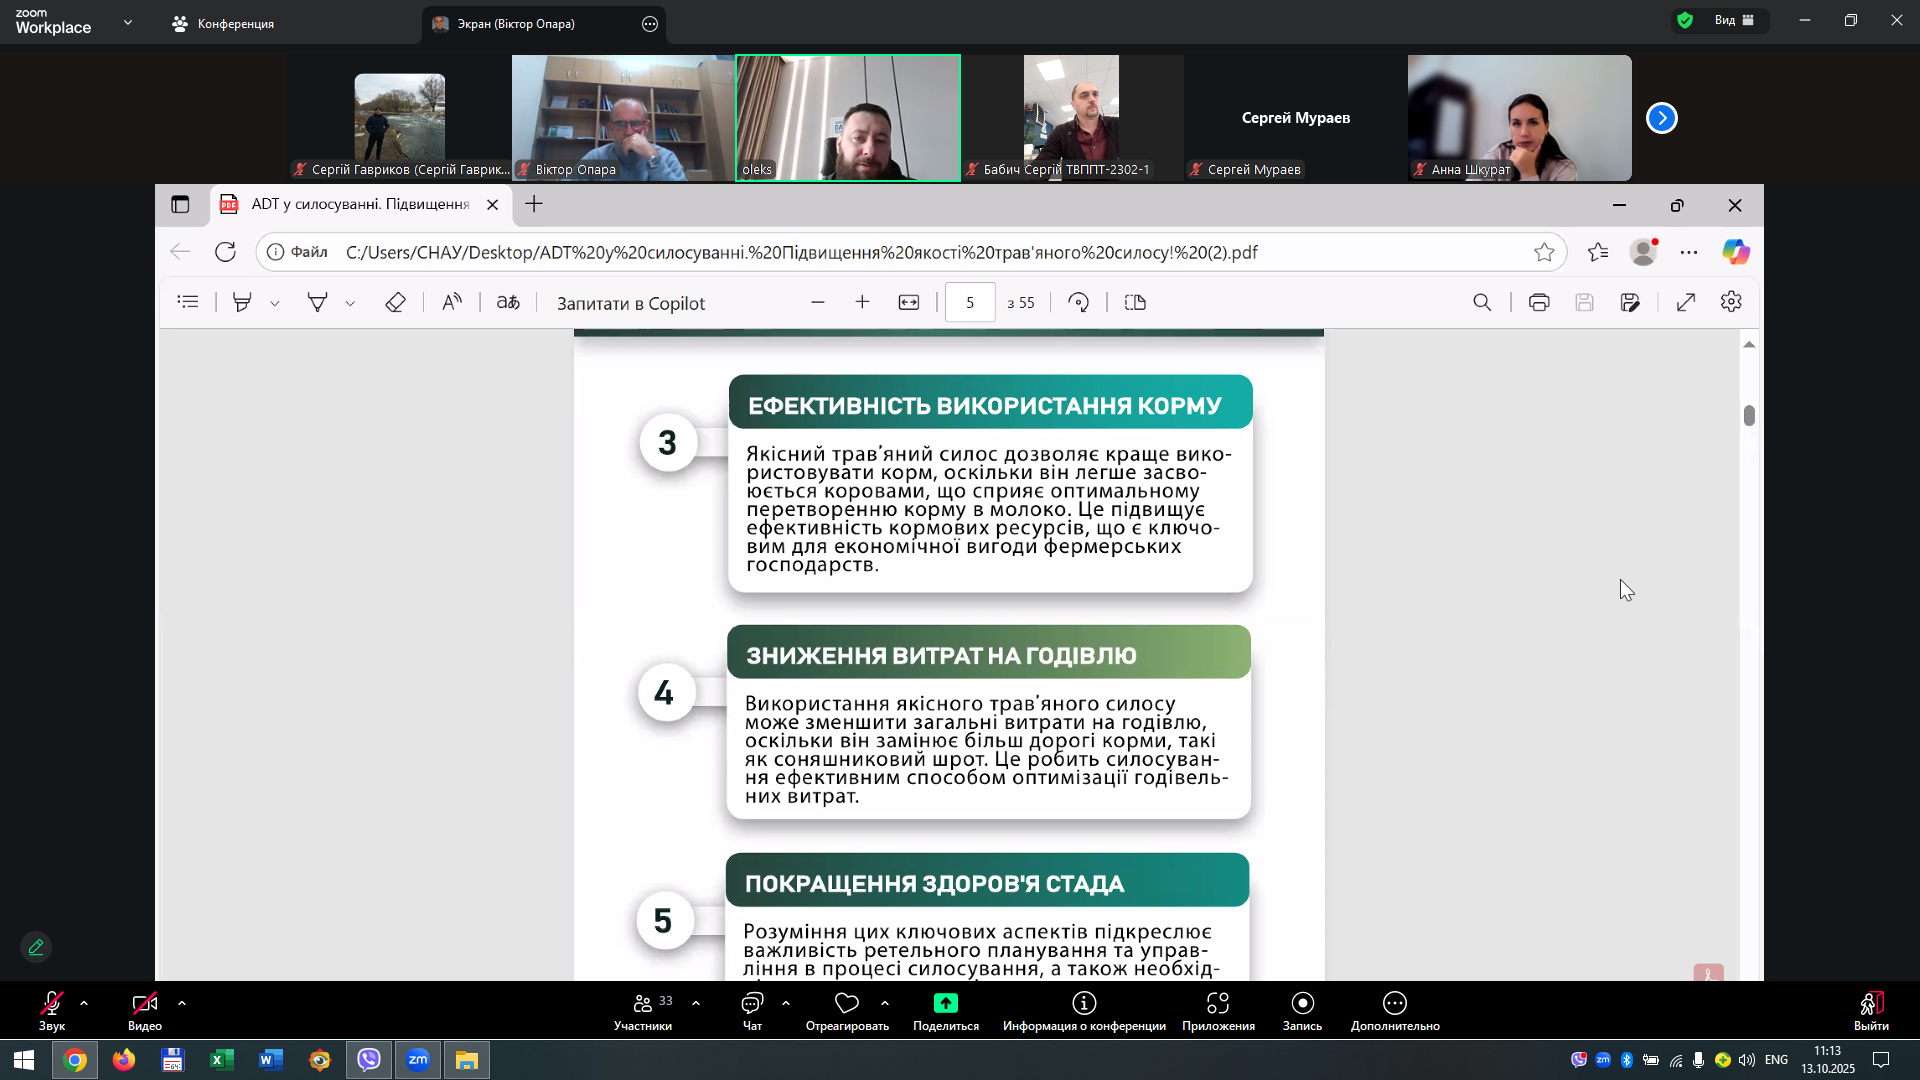Select the PDF eraser tool
The width and height of the screenshot is (1920, 1080).
tap(395, 302)
